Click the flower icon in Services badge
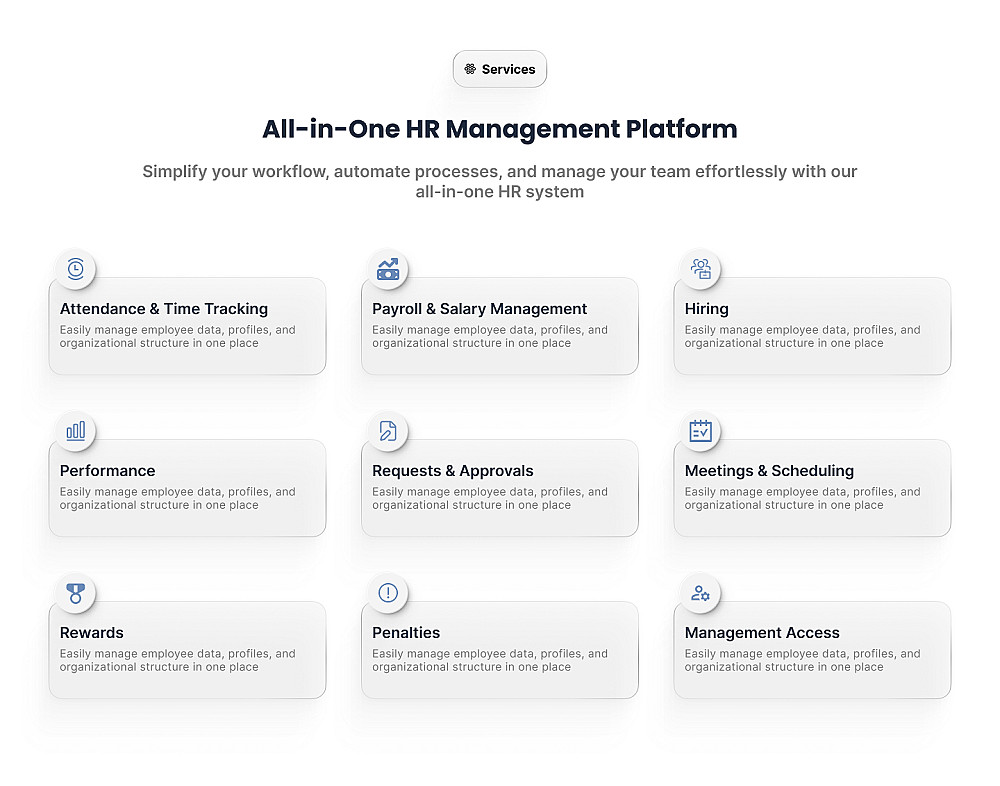The image size is (1000, 786). (470, 69)
